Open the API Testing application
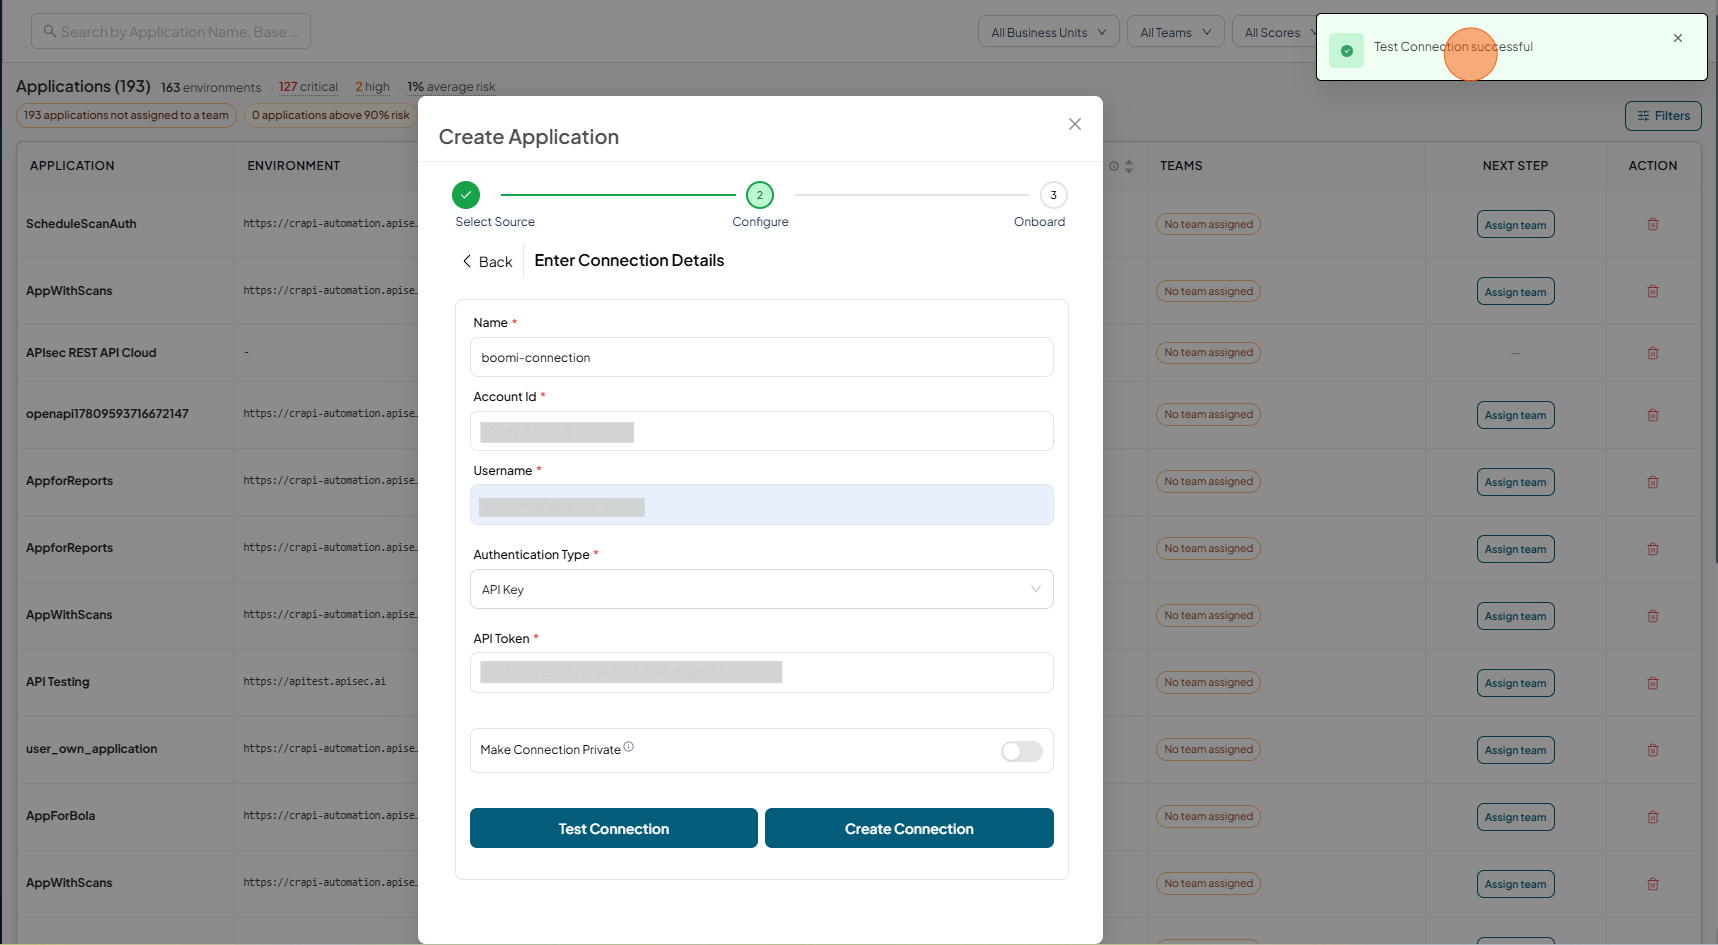The height and width of the screenshot is (945, 1718). (x=58, y=682)
